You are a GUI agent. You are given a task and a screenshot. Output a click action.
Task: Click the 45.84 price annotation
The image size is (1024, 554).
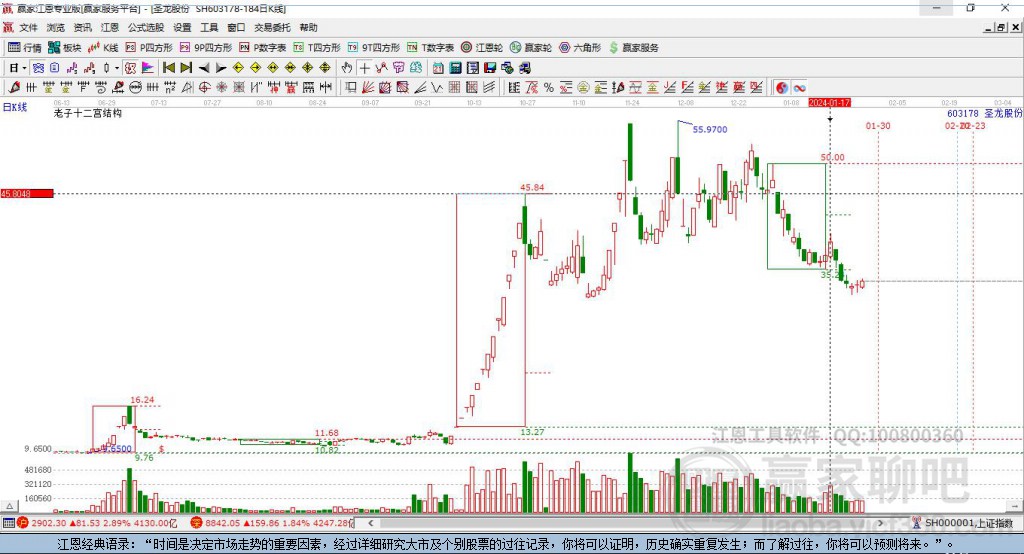(x=532, y=187)
